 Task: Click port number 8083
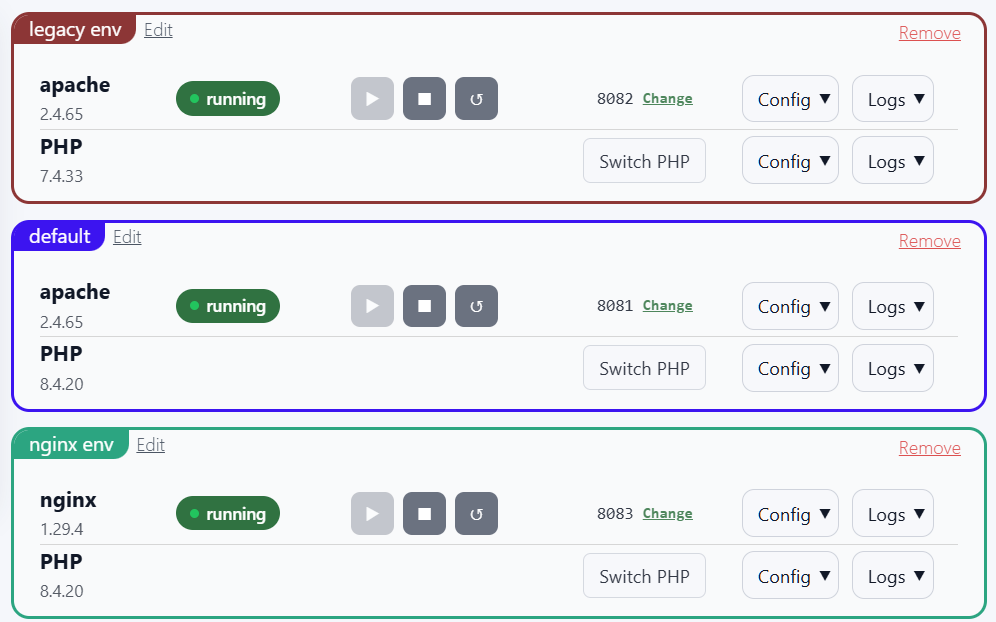615,513
